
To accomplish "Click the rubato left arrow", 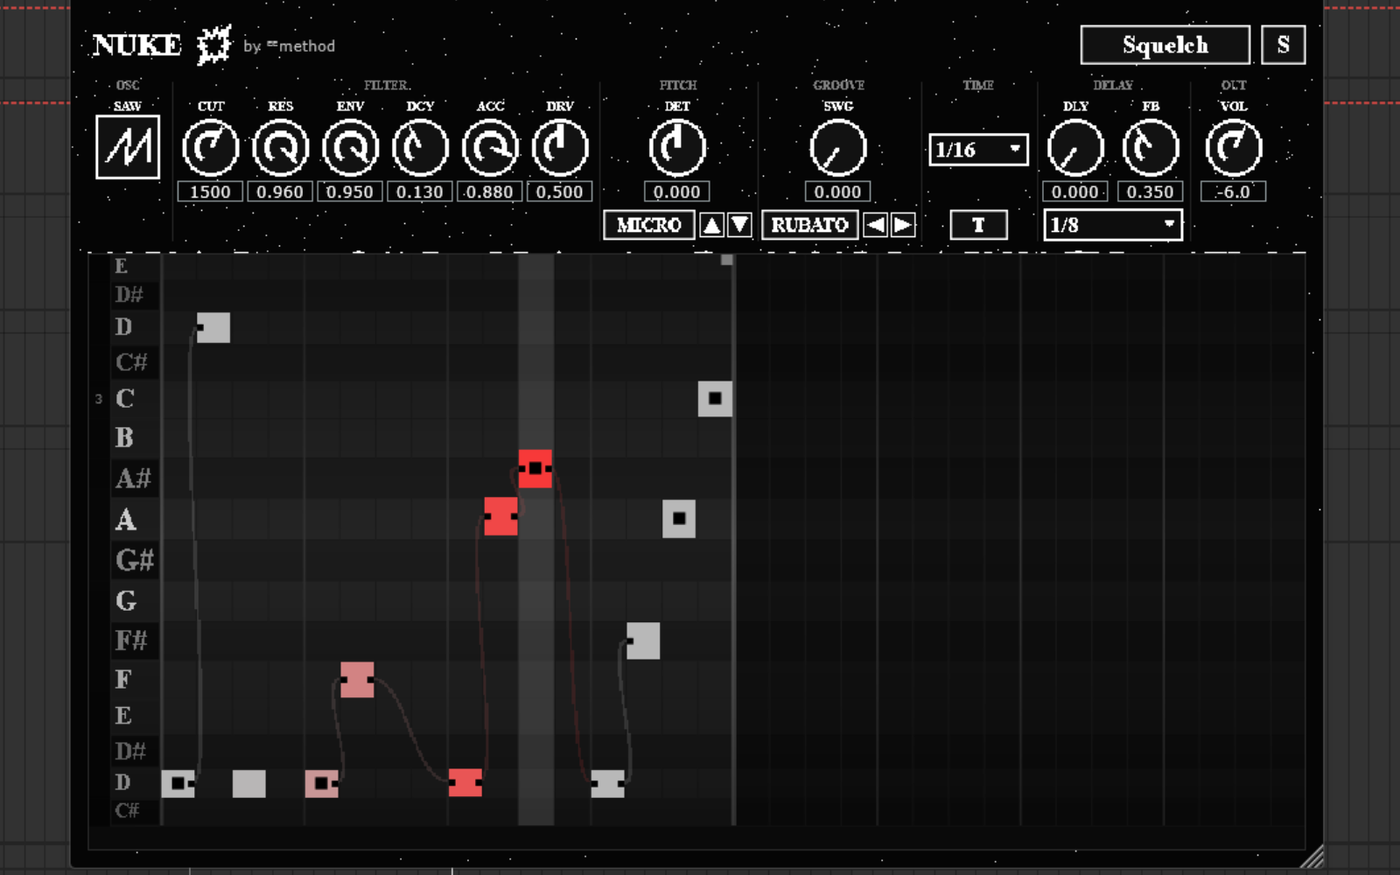I will point(875,225).
